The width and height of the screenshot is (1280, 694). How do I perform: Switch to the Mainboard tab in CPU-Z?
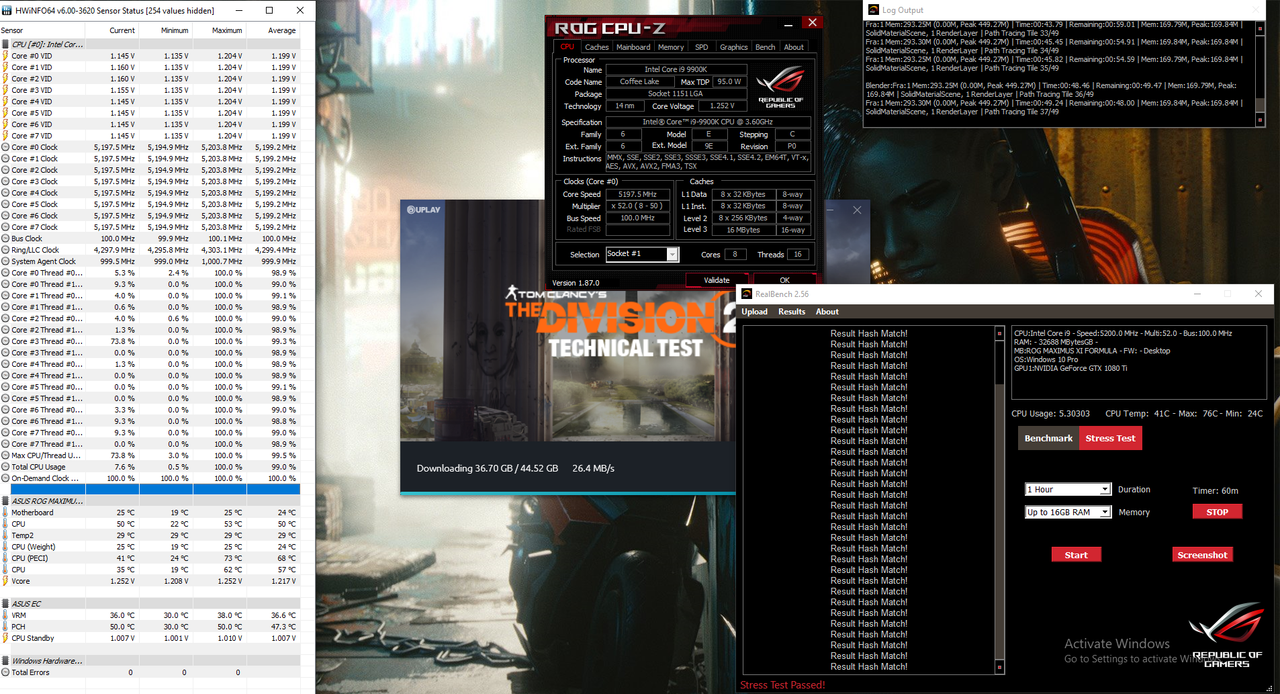633,47
